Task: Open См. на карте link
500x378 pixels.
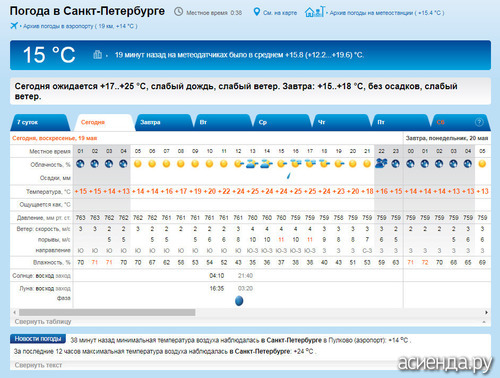Action: pos(280,13)
